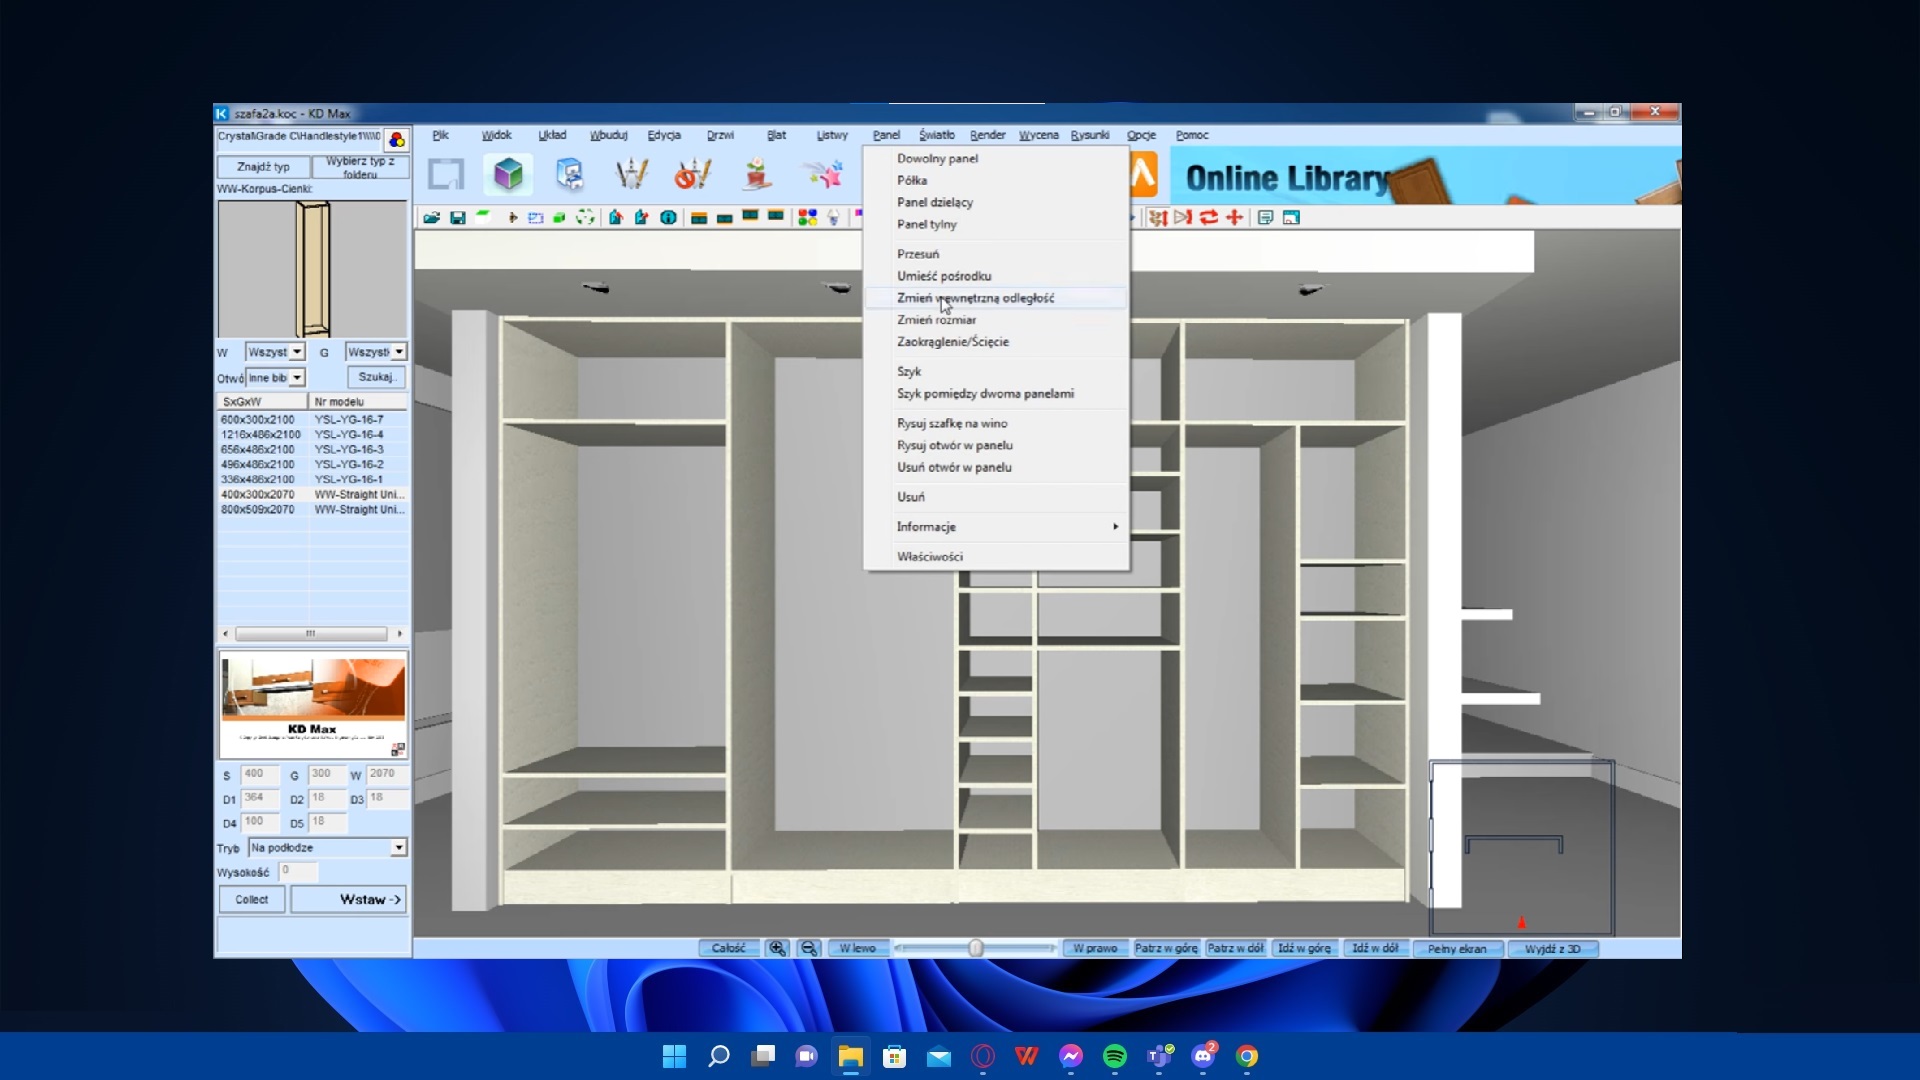Click the color palette icon beside CrystalGrade
Image resolution: width=1920 pixels, height=1080 pixels.
[x=397, y=139]
